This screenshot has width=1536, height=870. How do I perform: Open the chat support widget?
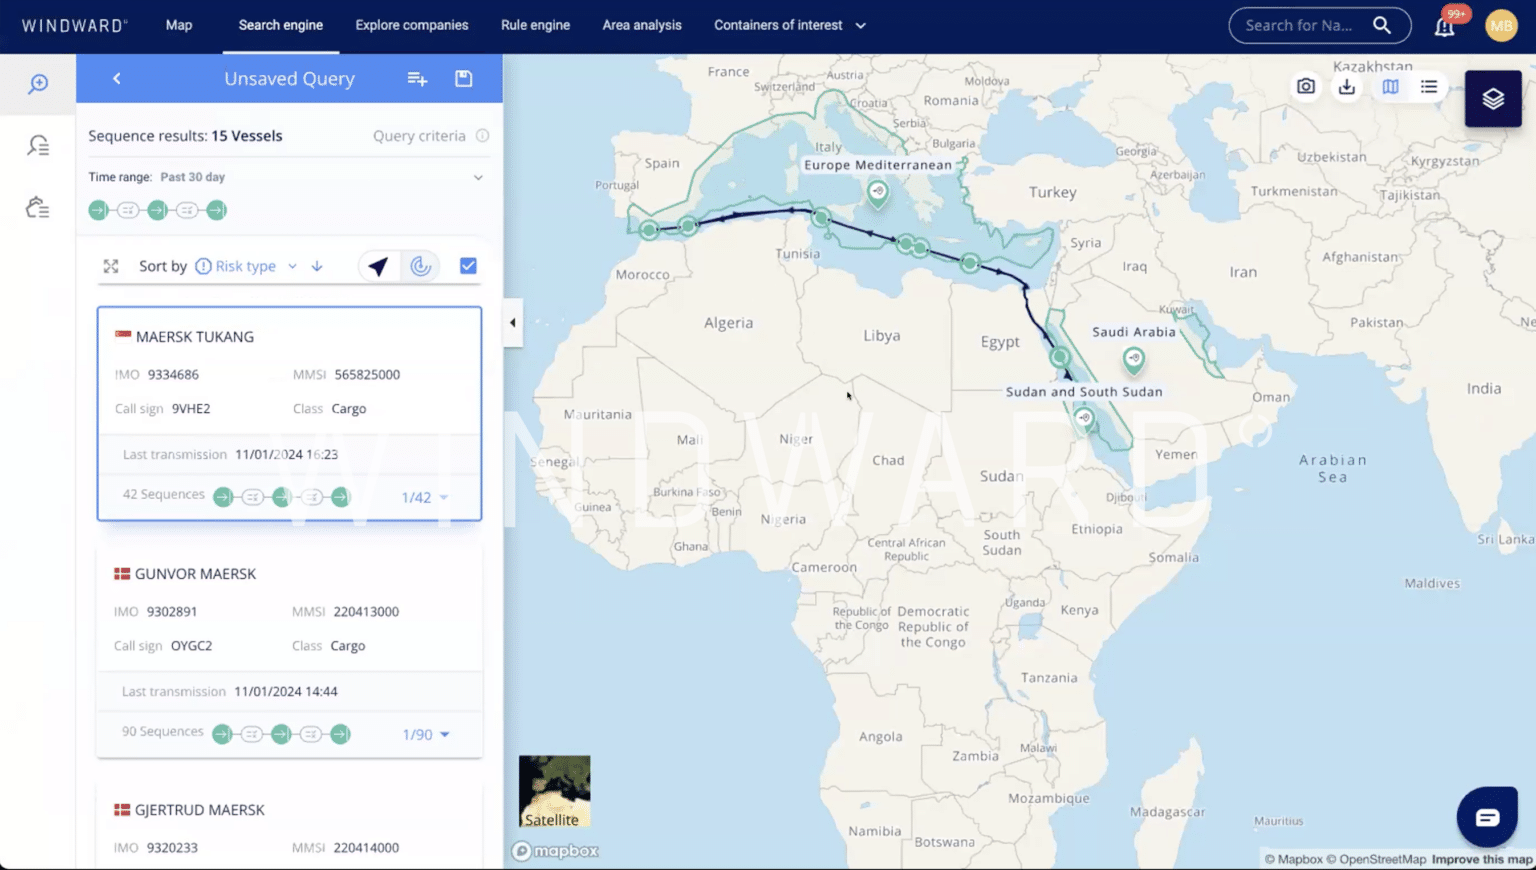coord(1487,817)
